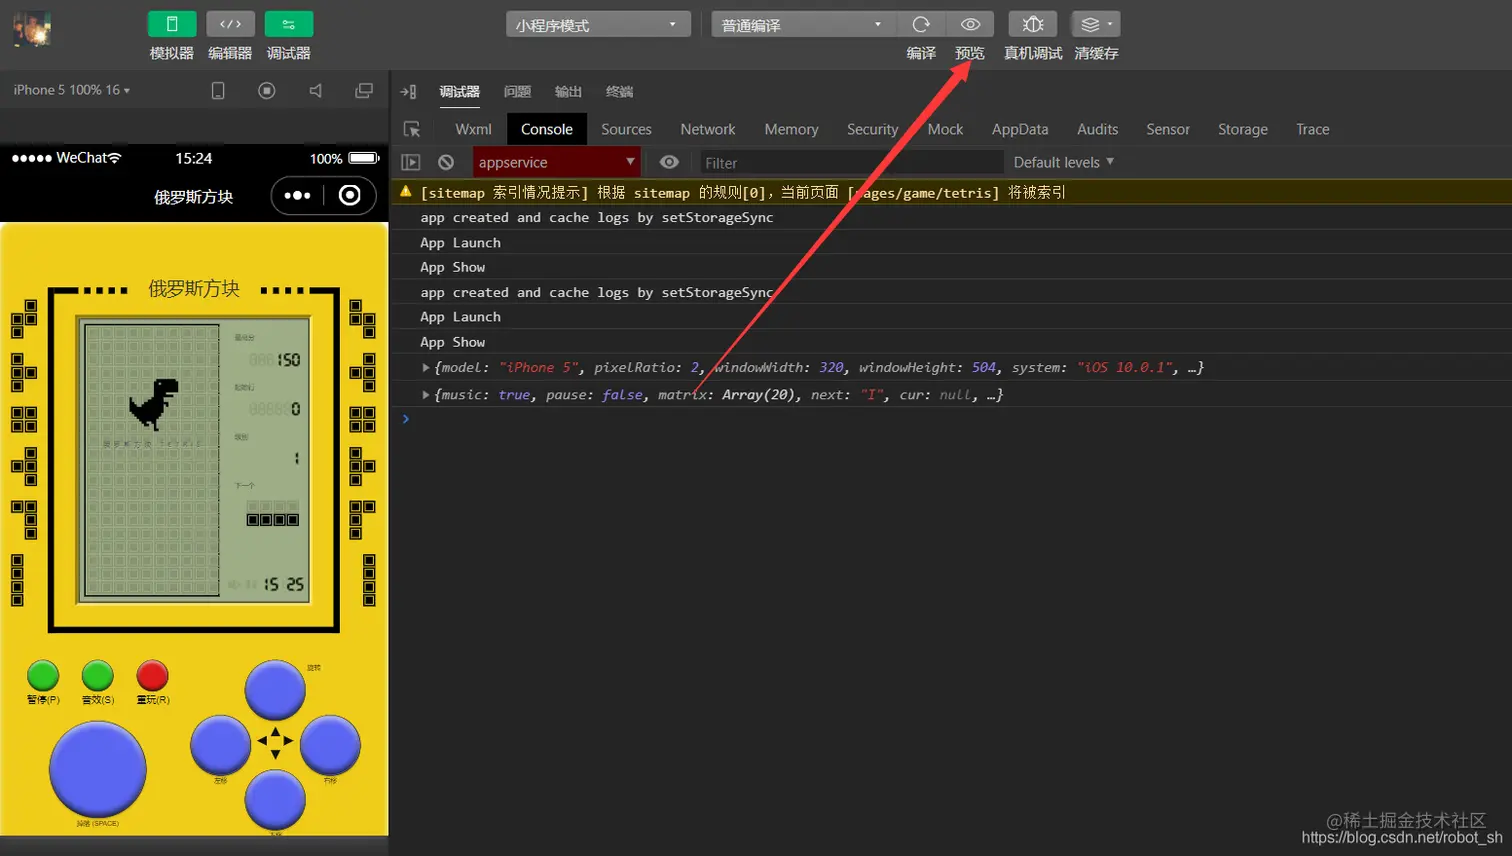Open the Sources devtools tab
Screen dimensions: 1512x856
[626, 129]
